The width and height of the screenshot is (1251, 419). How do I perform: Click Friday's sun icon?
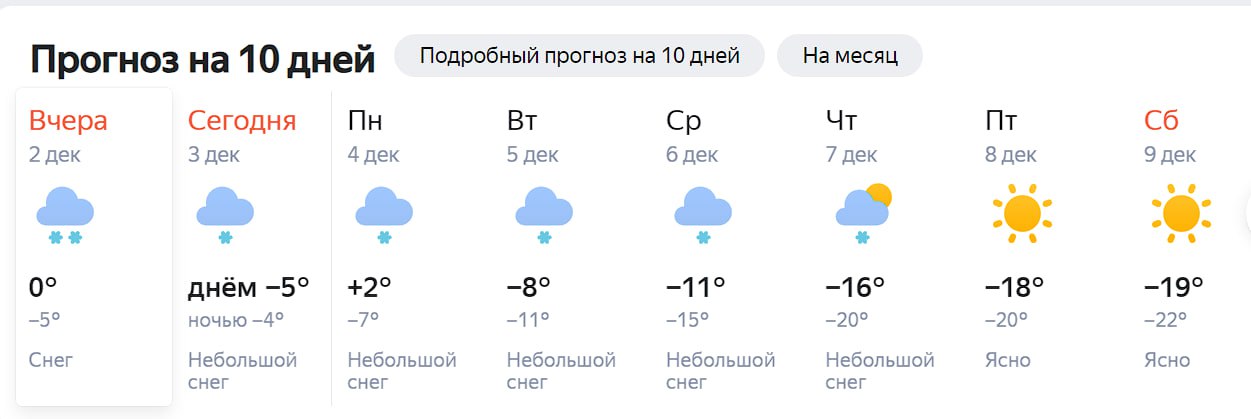1021,213
